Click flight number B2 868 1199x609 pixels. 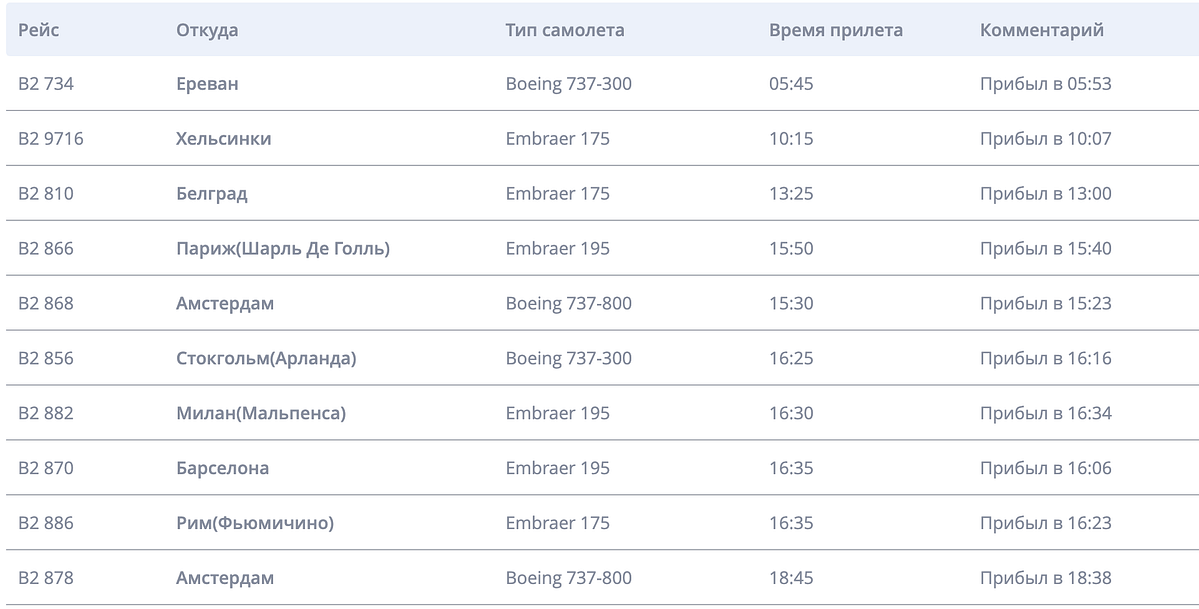46,303
